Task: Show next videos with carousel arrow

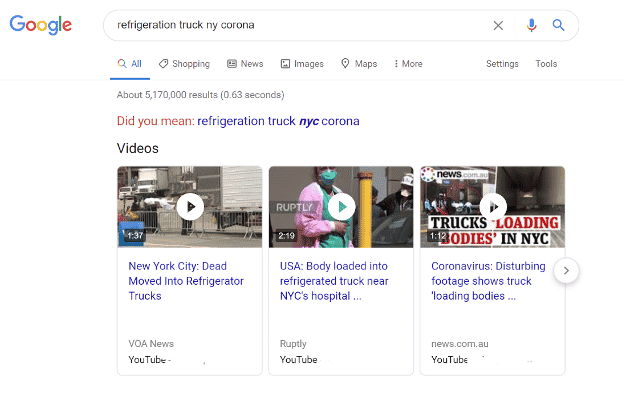Action: pyautogui.click(x=566, y=271)
